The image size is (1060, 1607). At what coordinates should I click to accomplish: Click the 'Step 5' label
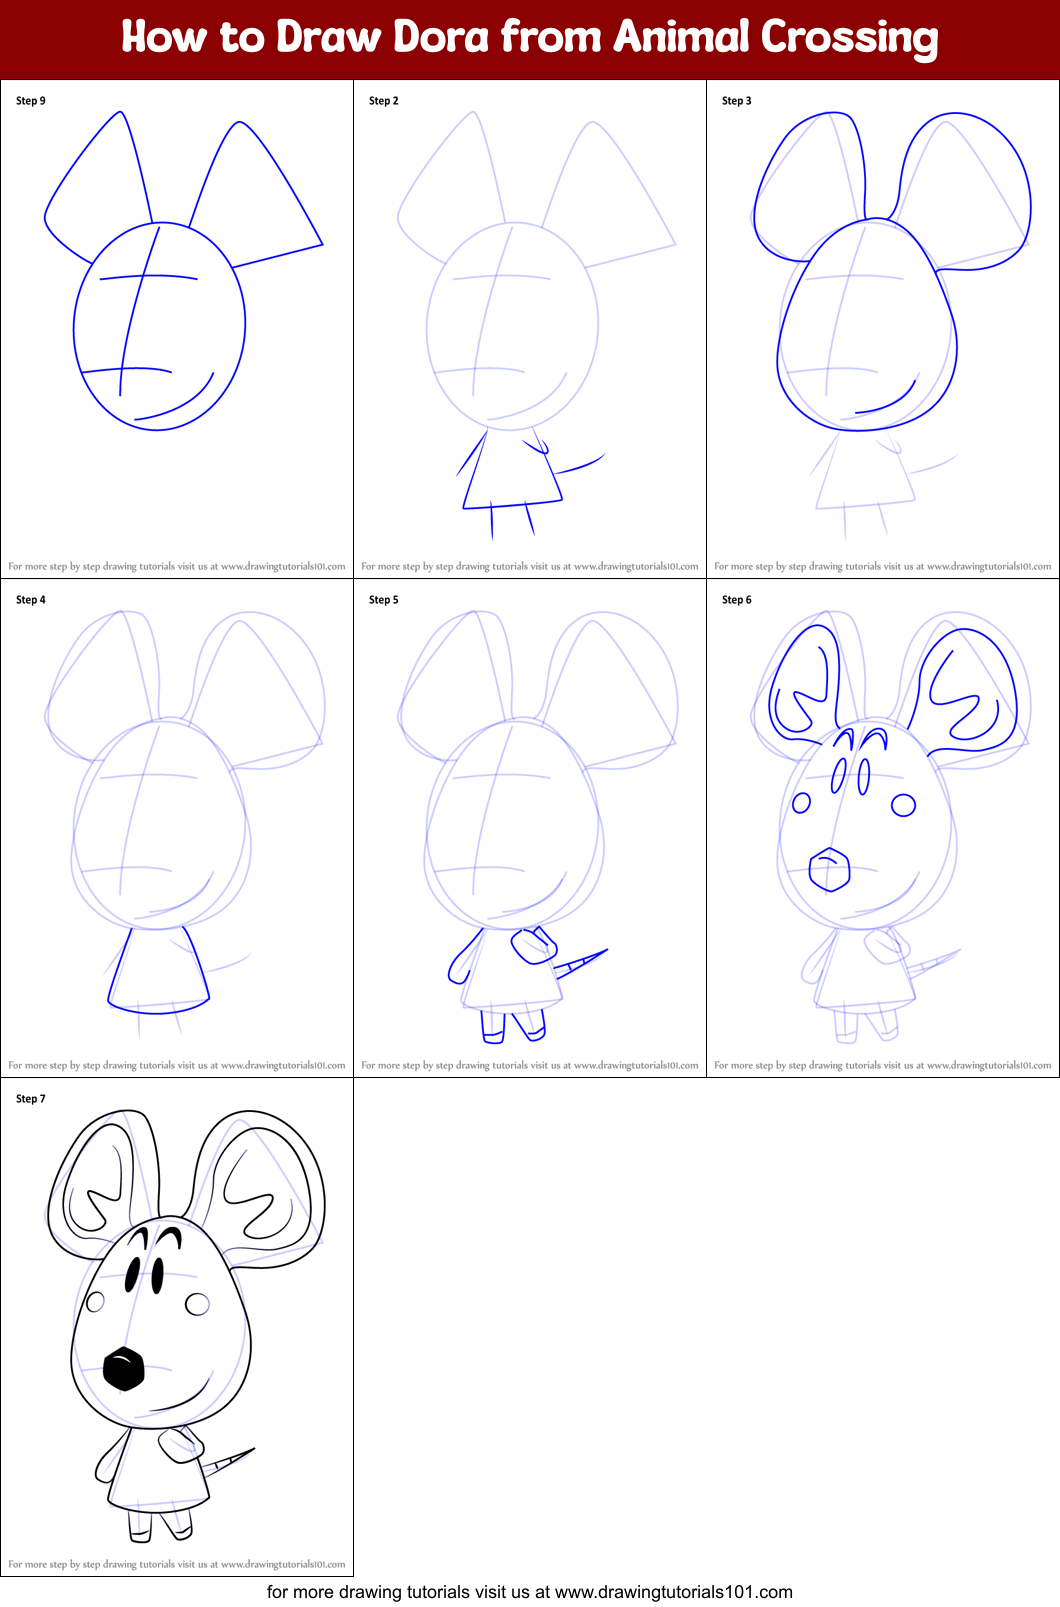pyautogui.click(x=384, y=600)
